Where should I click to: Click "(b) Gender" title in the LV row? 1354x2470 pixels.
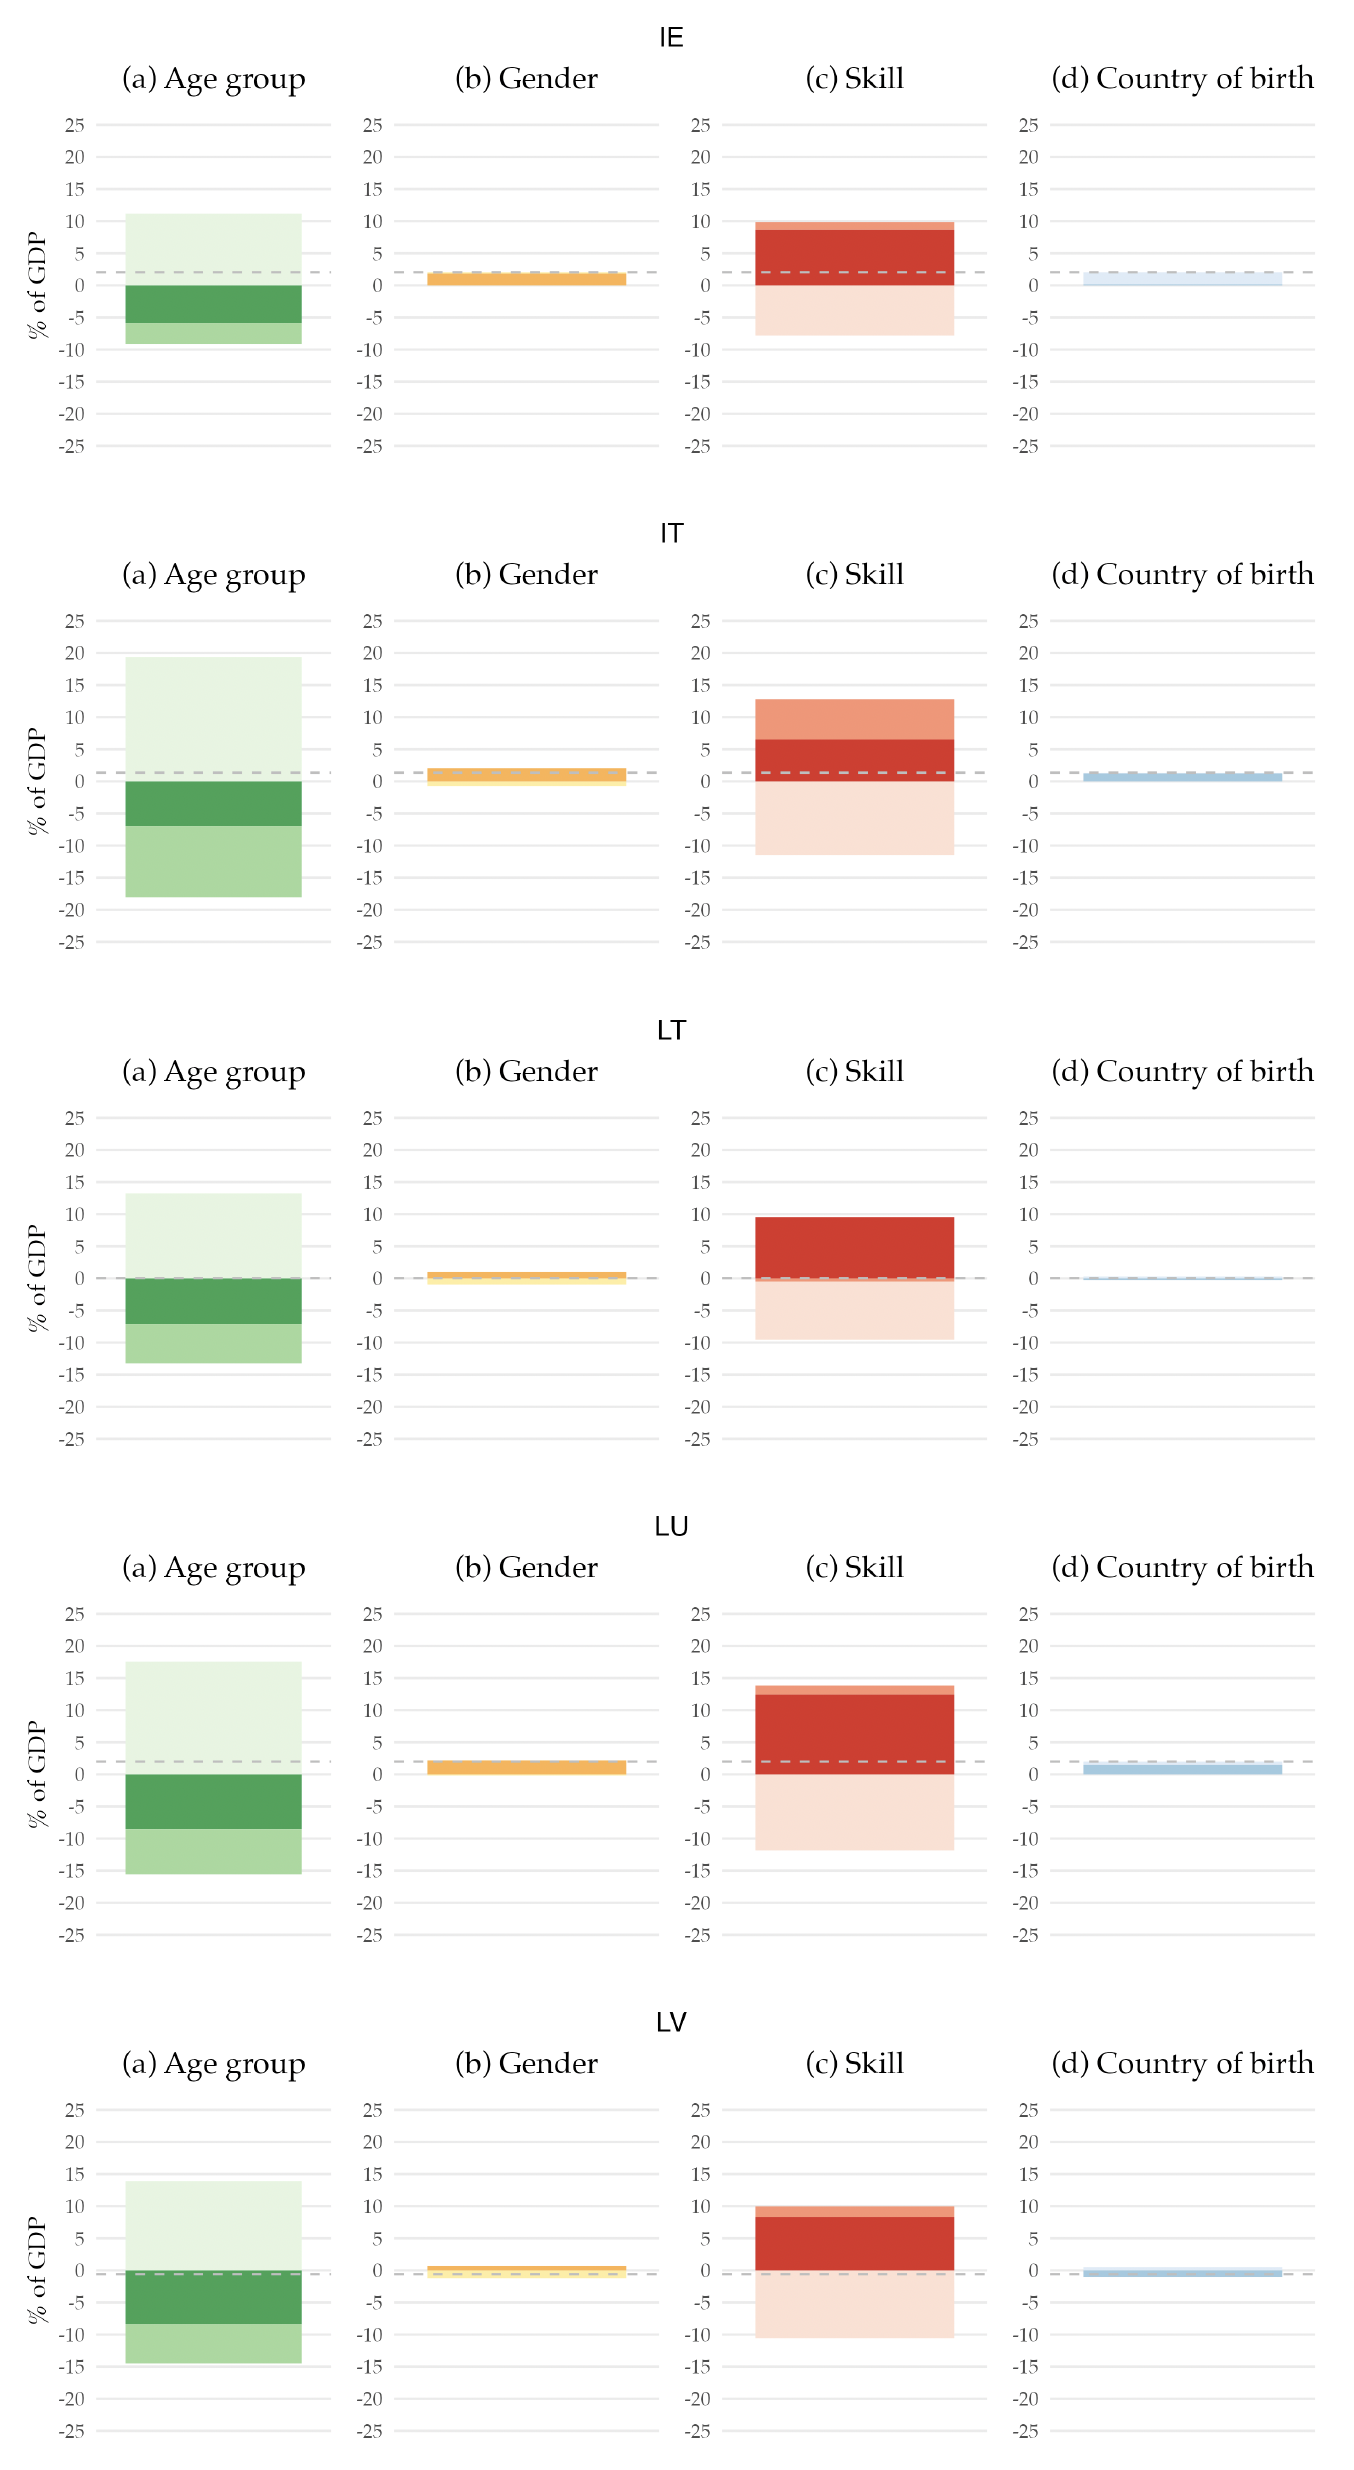tap(526, 2063)
